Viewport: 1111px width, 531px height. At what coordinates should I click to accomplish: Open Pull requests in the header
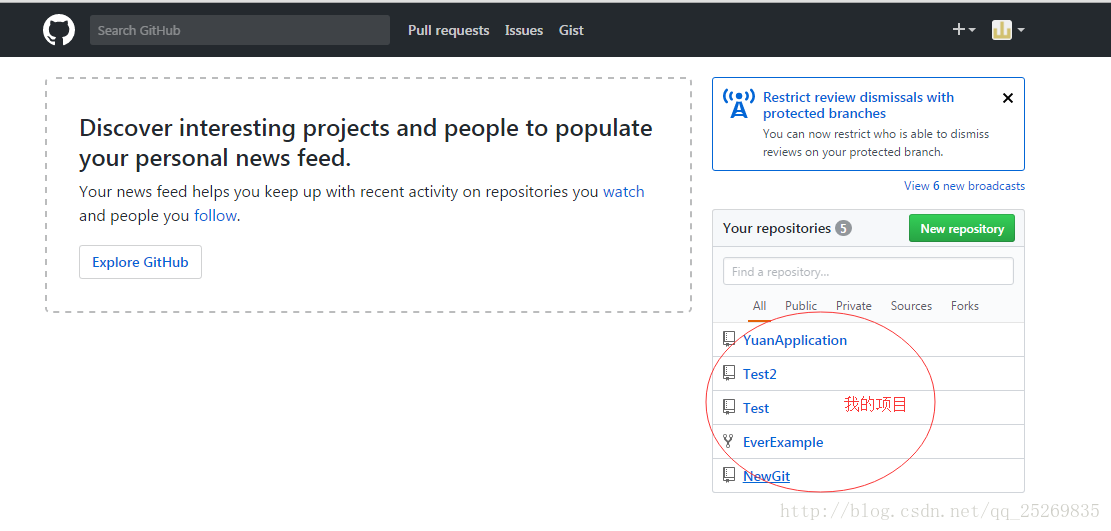449,30
